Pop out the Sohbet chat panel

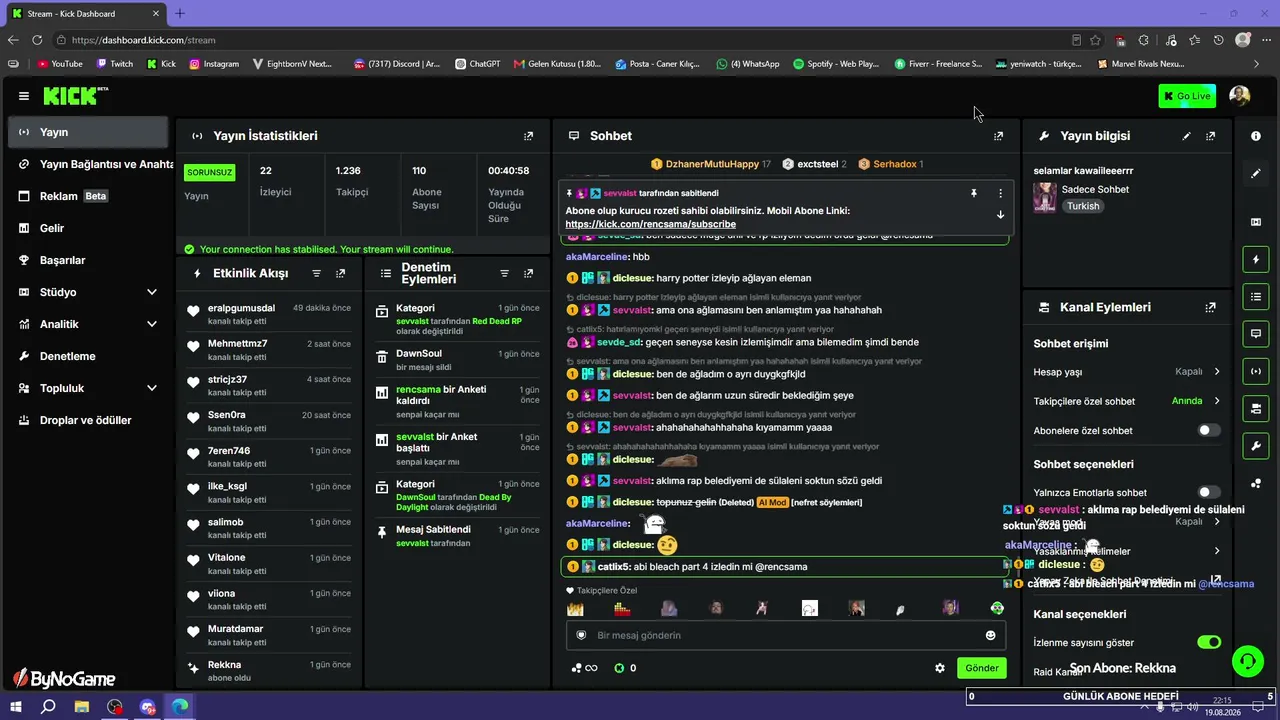point(998,136)
